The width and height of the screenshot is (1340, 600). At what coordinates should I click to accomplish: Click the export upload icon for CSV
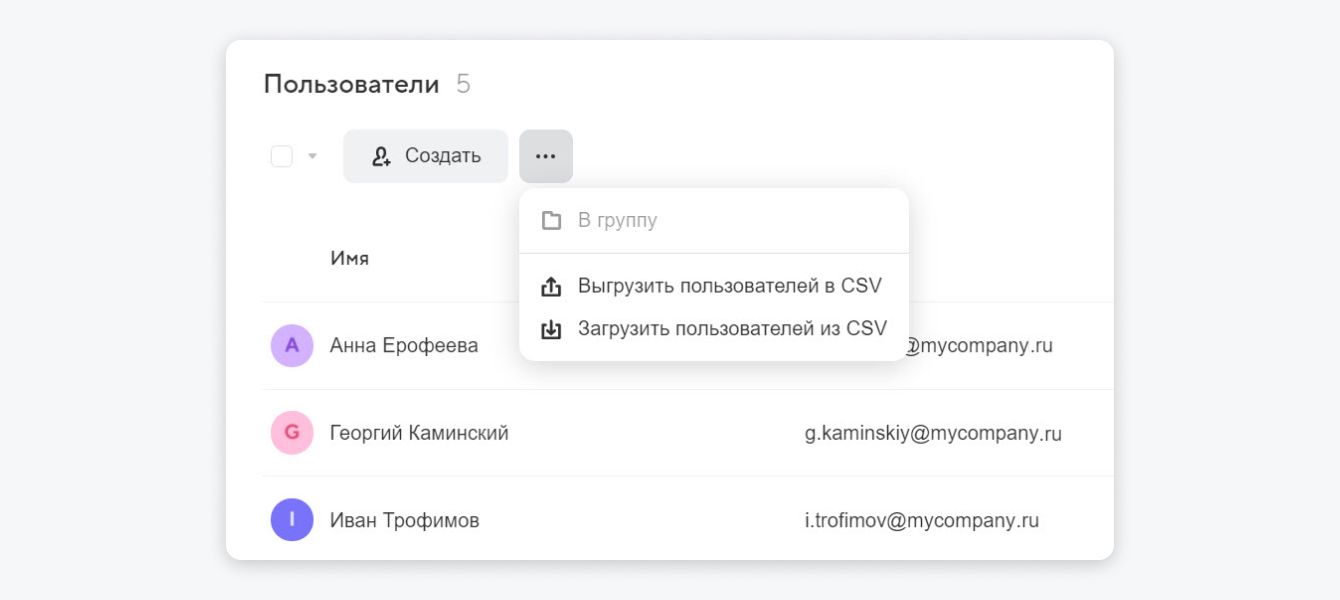[x=551, y=286]
